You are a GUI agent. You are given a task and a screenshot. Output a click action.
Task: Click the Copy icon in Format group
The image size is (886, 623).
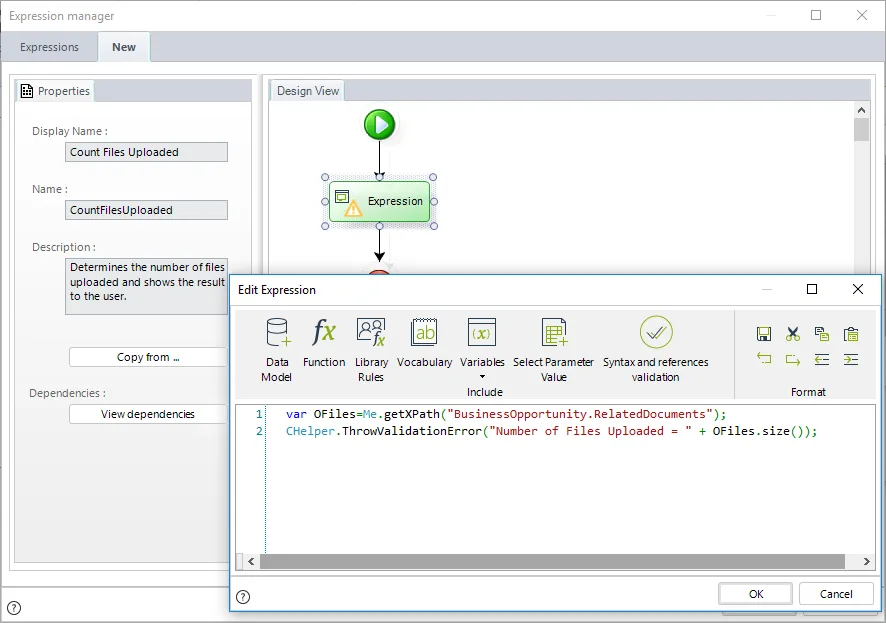pyautogui.click(x=822, y=334)
